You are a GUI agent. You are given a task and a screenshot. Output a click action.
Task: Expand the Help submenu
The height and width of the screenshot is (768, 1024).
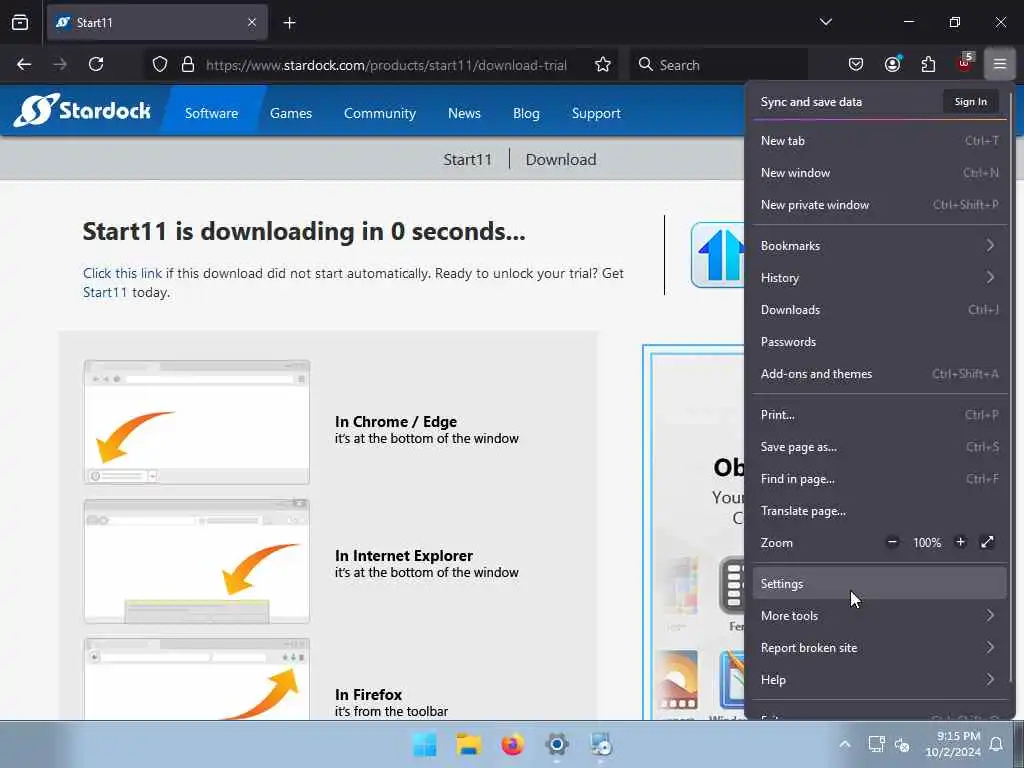pos(880,679)
